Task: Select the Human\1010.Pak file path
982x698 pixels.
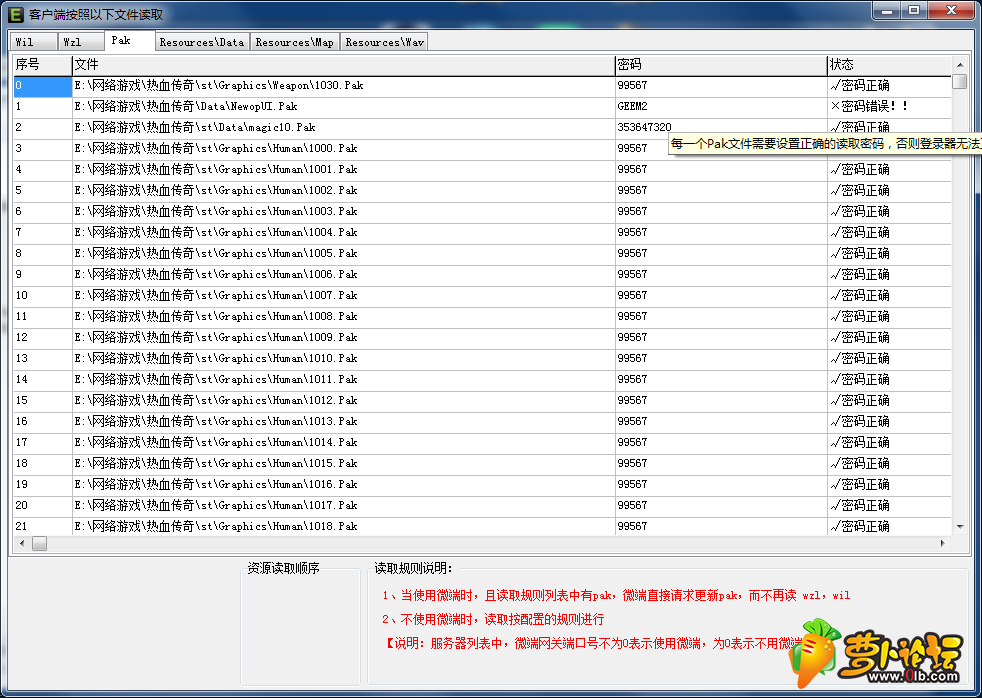Action: point(216,358)
